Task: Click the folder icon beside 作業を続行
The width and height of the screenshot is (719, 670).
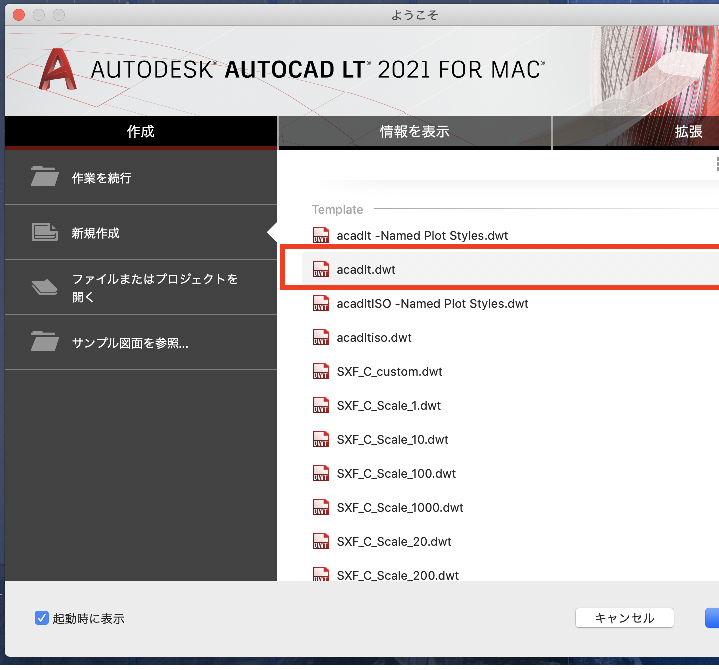Action: click(x=44, y=176)
